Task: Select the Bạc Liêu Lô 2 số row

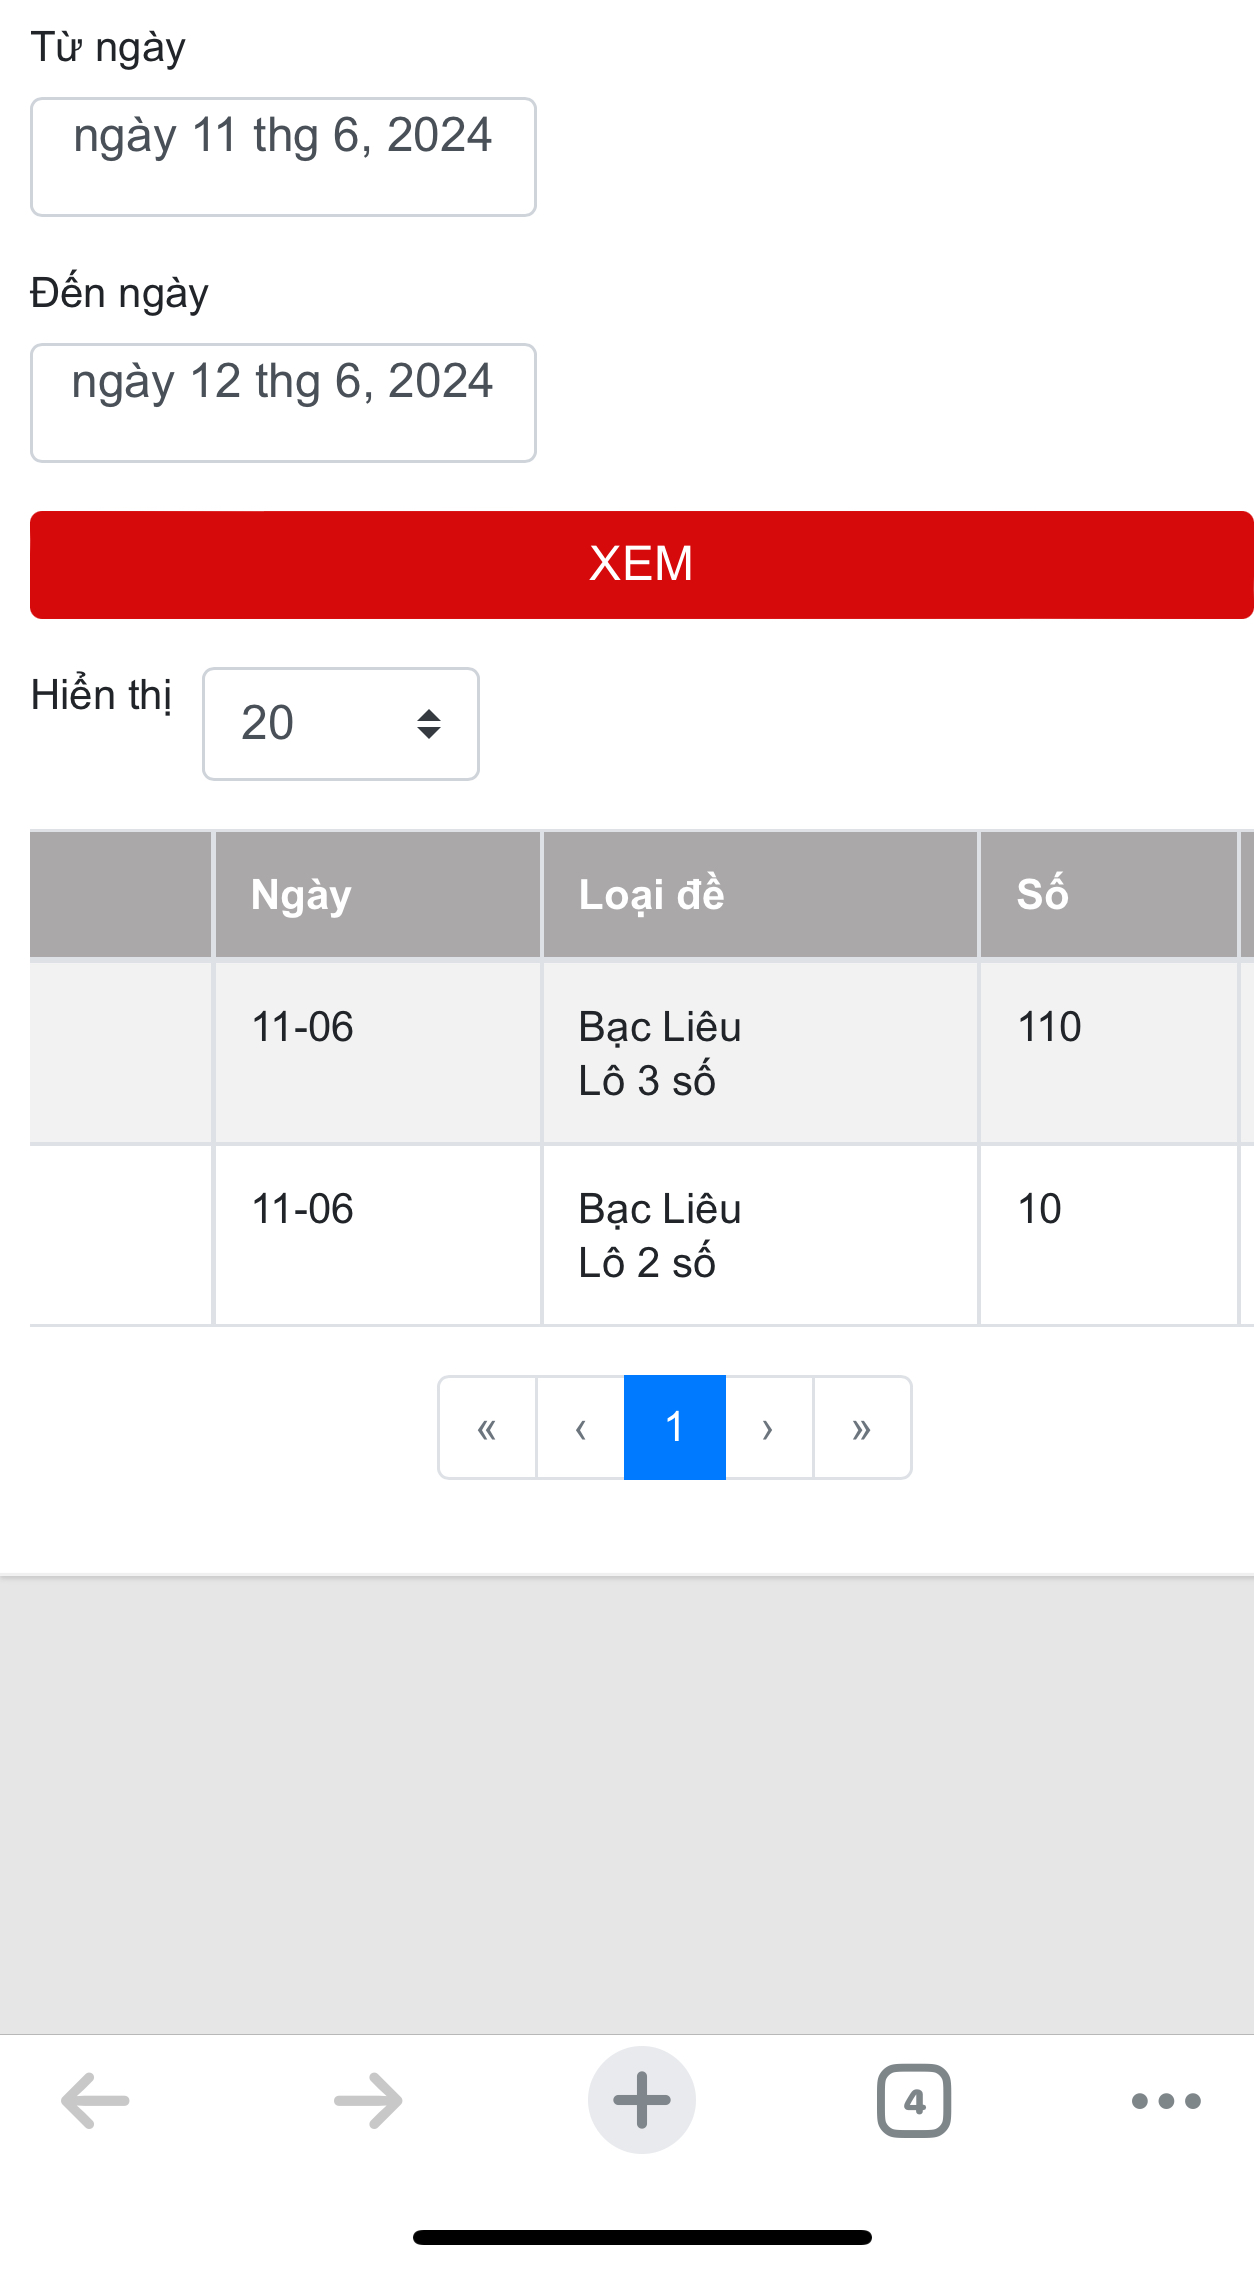Action: click(x=660, y=1235)
